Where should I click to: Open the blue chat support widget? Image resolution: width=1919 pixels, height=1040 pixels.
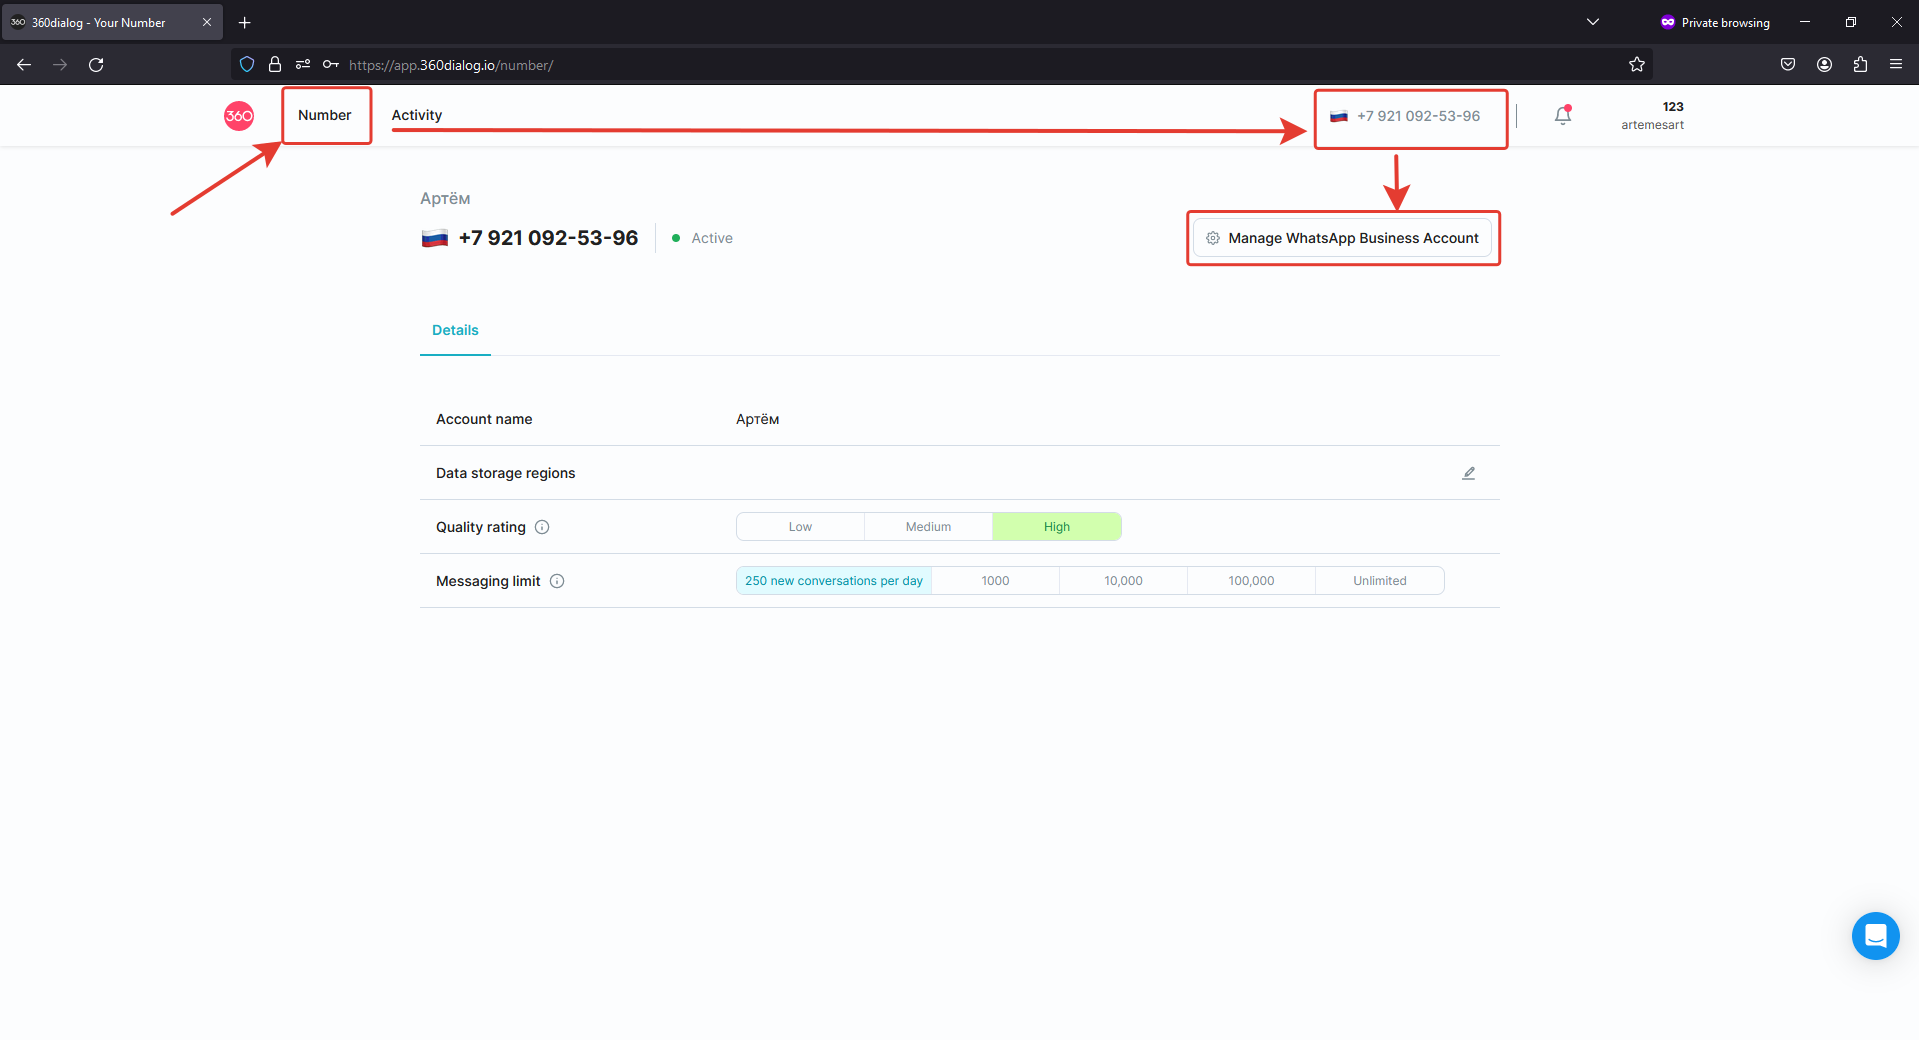click(1875, 936)
